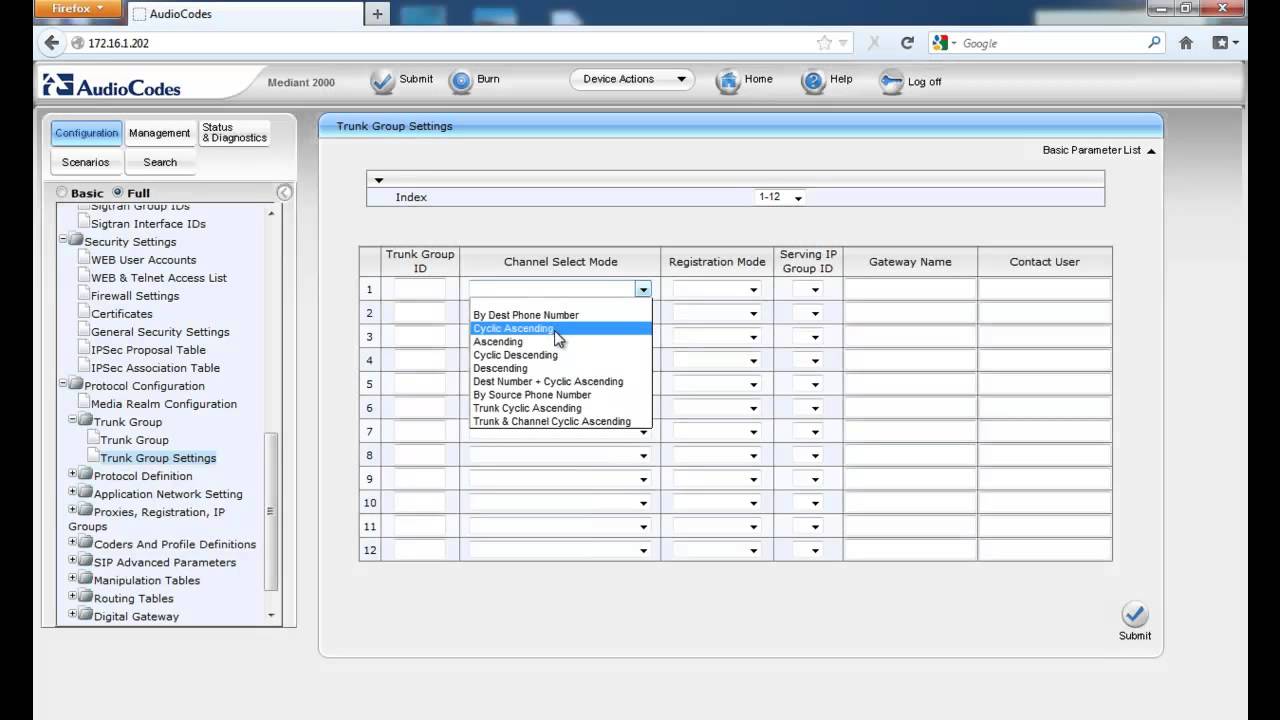The height and width of the screenshot is (720, 1280).
Task: Switch to the Status & Diagnostics tab
Action: [x=234, y=133]
